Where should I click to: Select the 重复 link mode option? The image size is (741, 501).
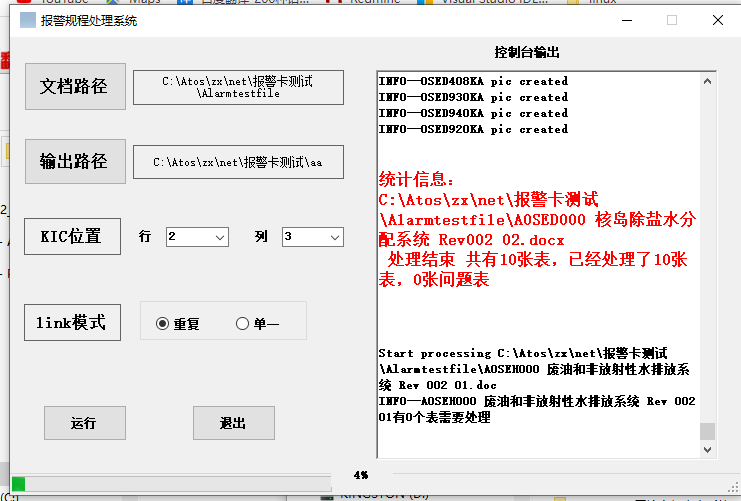163,323
